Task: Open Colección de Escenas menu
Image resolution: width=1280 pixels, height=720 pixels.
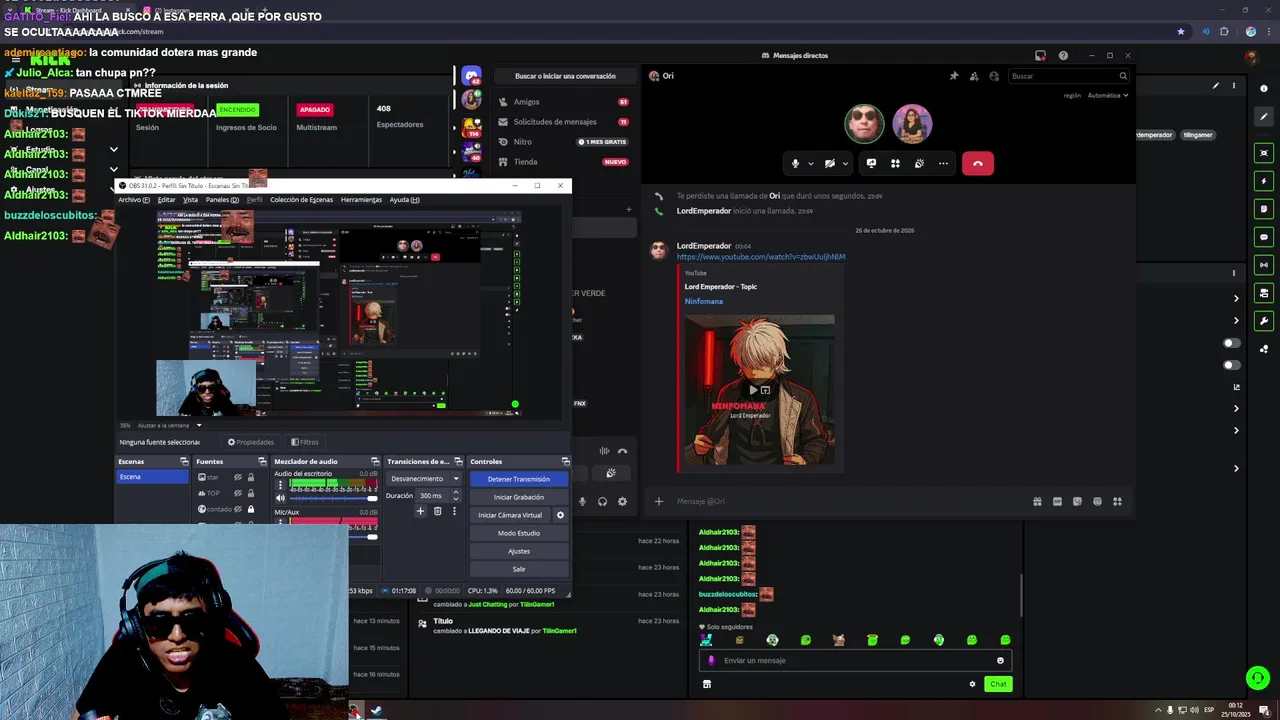Action: point(301,200)
